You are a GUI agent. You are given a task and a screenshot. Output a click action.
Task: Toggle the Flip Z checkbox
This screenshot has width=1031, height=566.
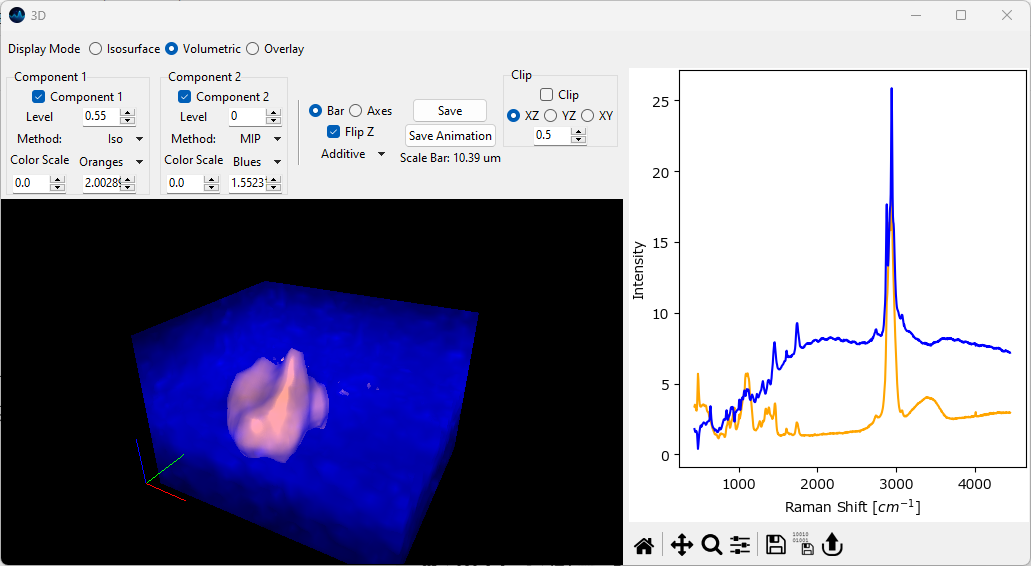334,131
